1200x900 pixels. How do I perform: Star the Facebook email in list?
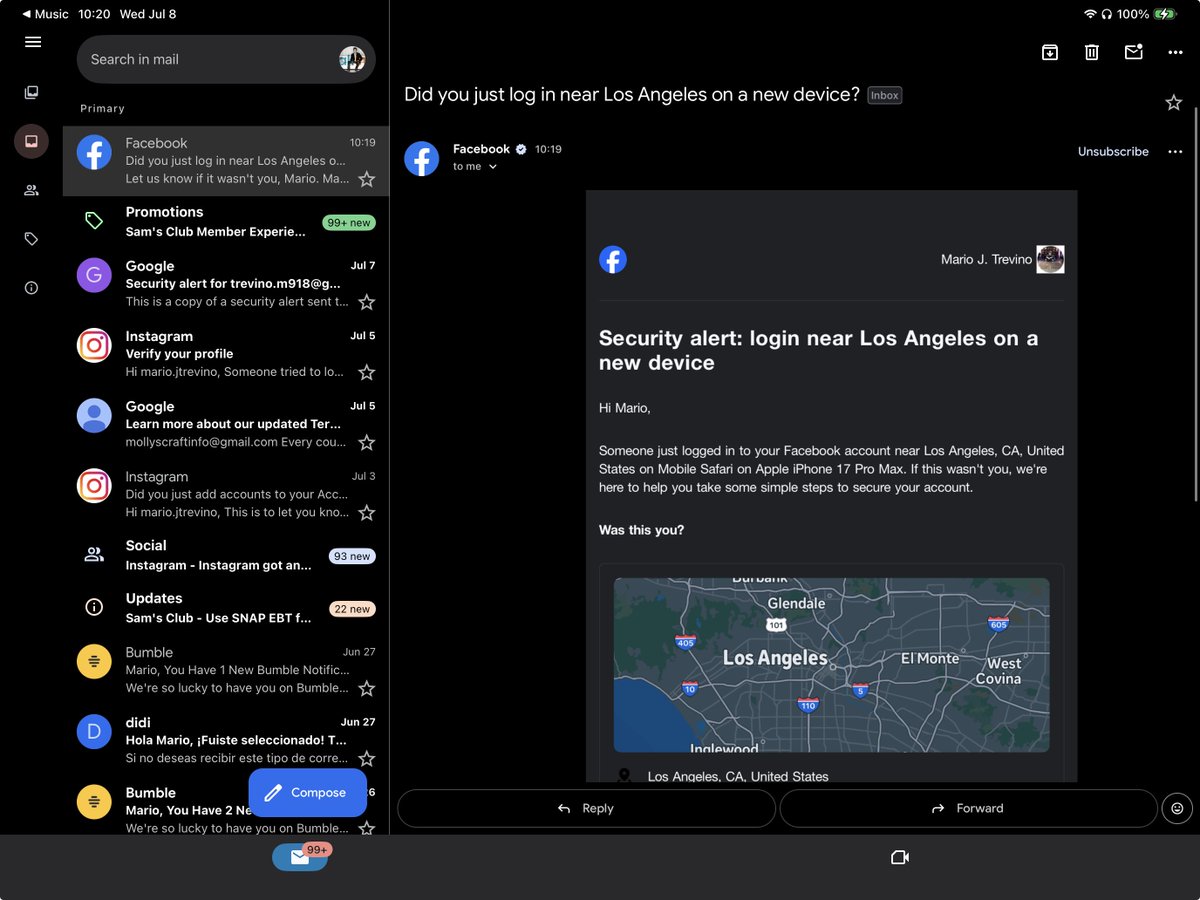coord(367,179)
